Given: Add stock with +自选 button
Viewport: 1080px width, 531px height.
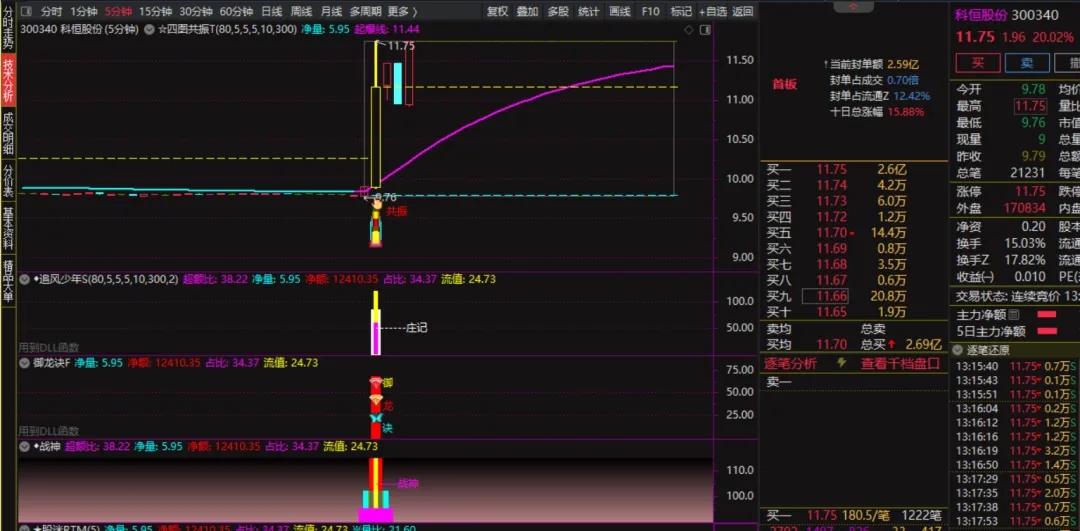Looking at the screenshot, I should coord(712,11).
